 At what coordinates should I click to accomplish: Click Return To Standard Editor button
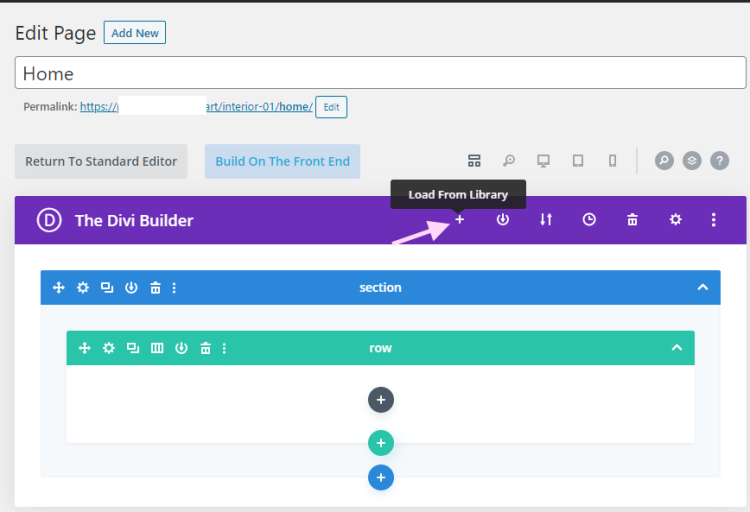point(101,161)
